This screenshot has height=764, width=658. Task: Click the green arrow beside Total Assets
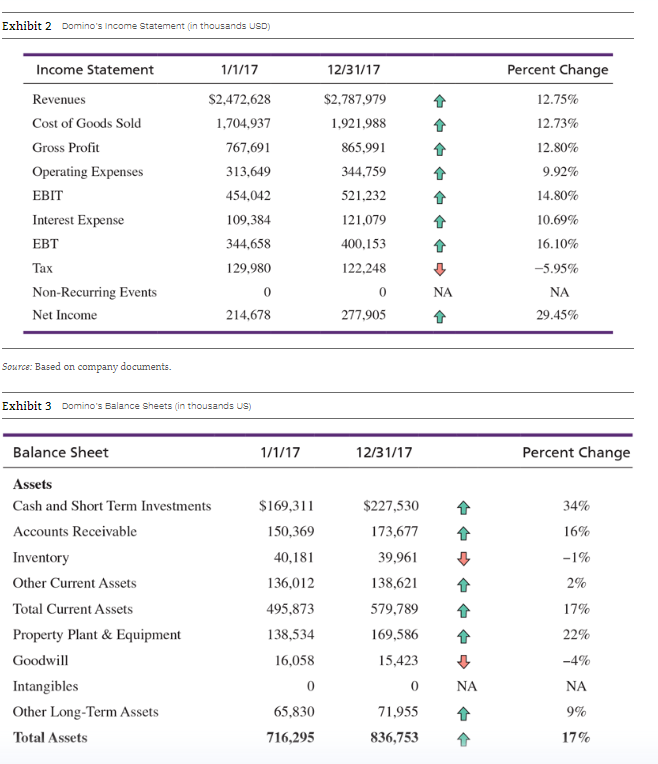pyautogui.click(x=463, y=740)
